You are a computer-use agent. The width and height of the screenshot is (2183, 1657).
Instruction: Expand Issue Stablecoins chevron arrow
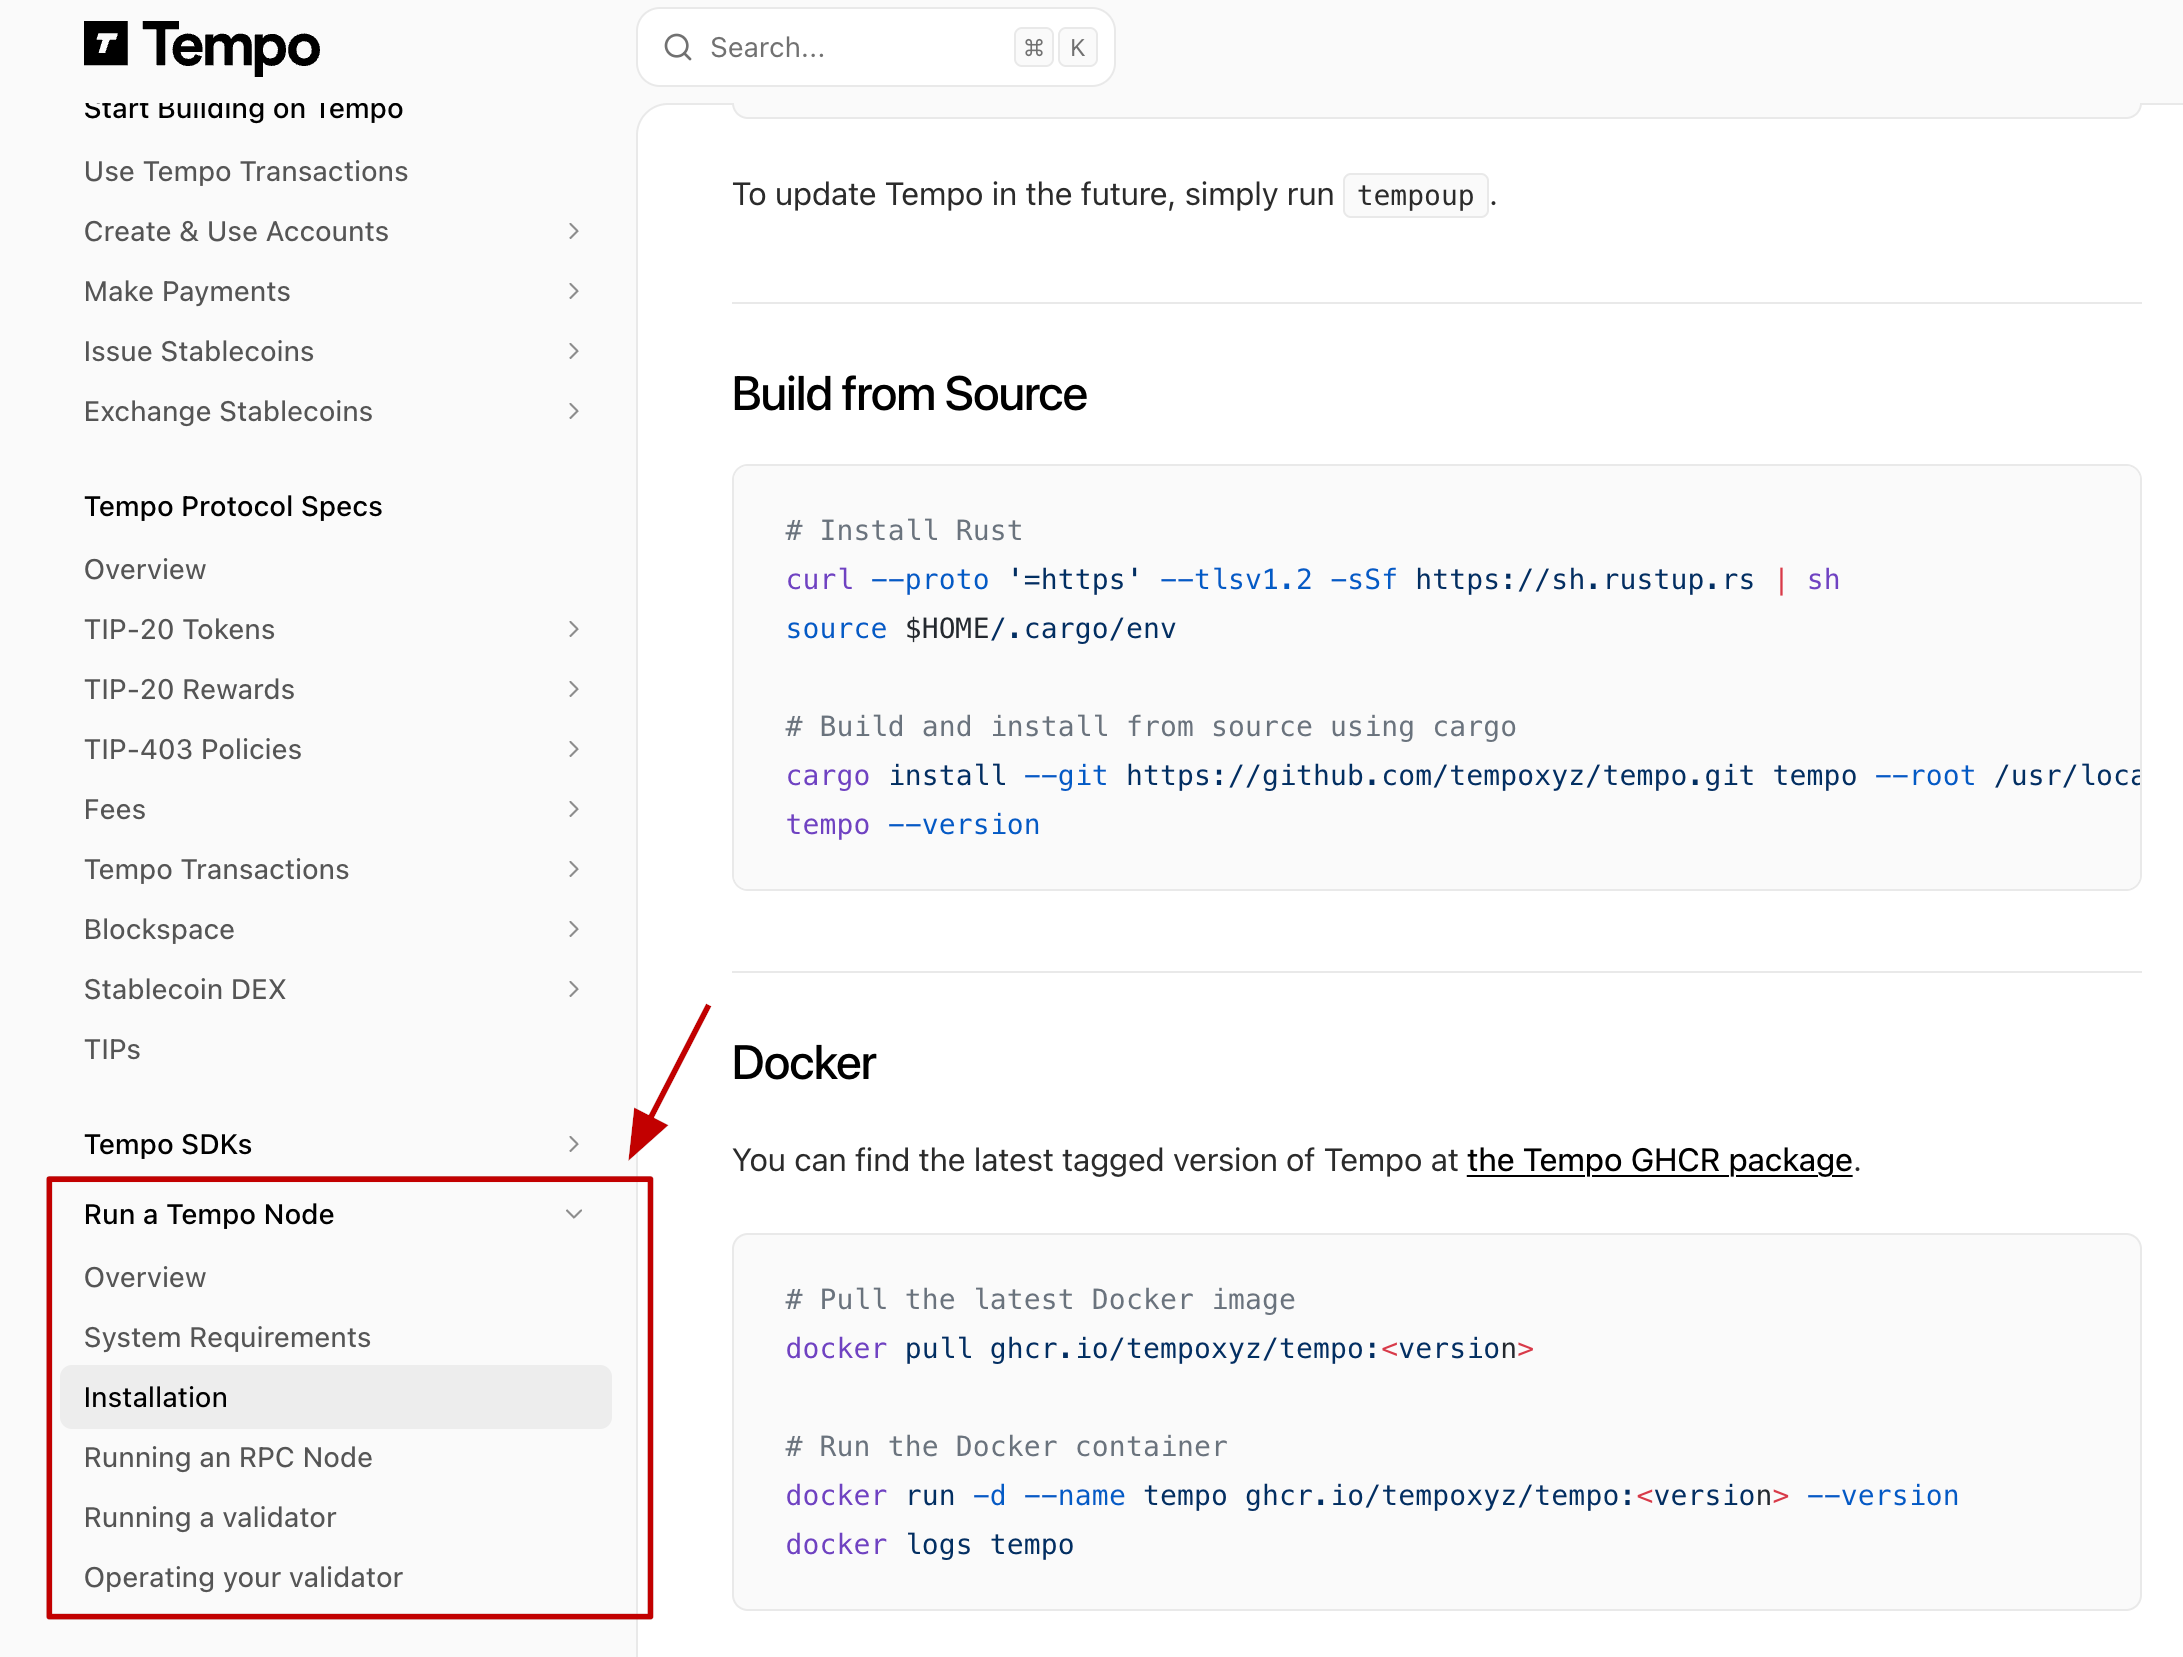pyautogui.click(x=573, y=351)
